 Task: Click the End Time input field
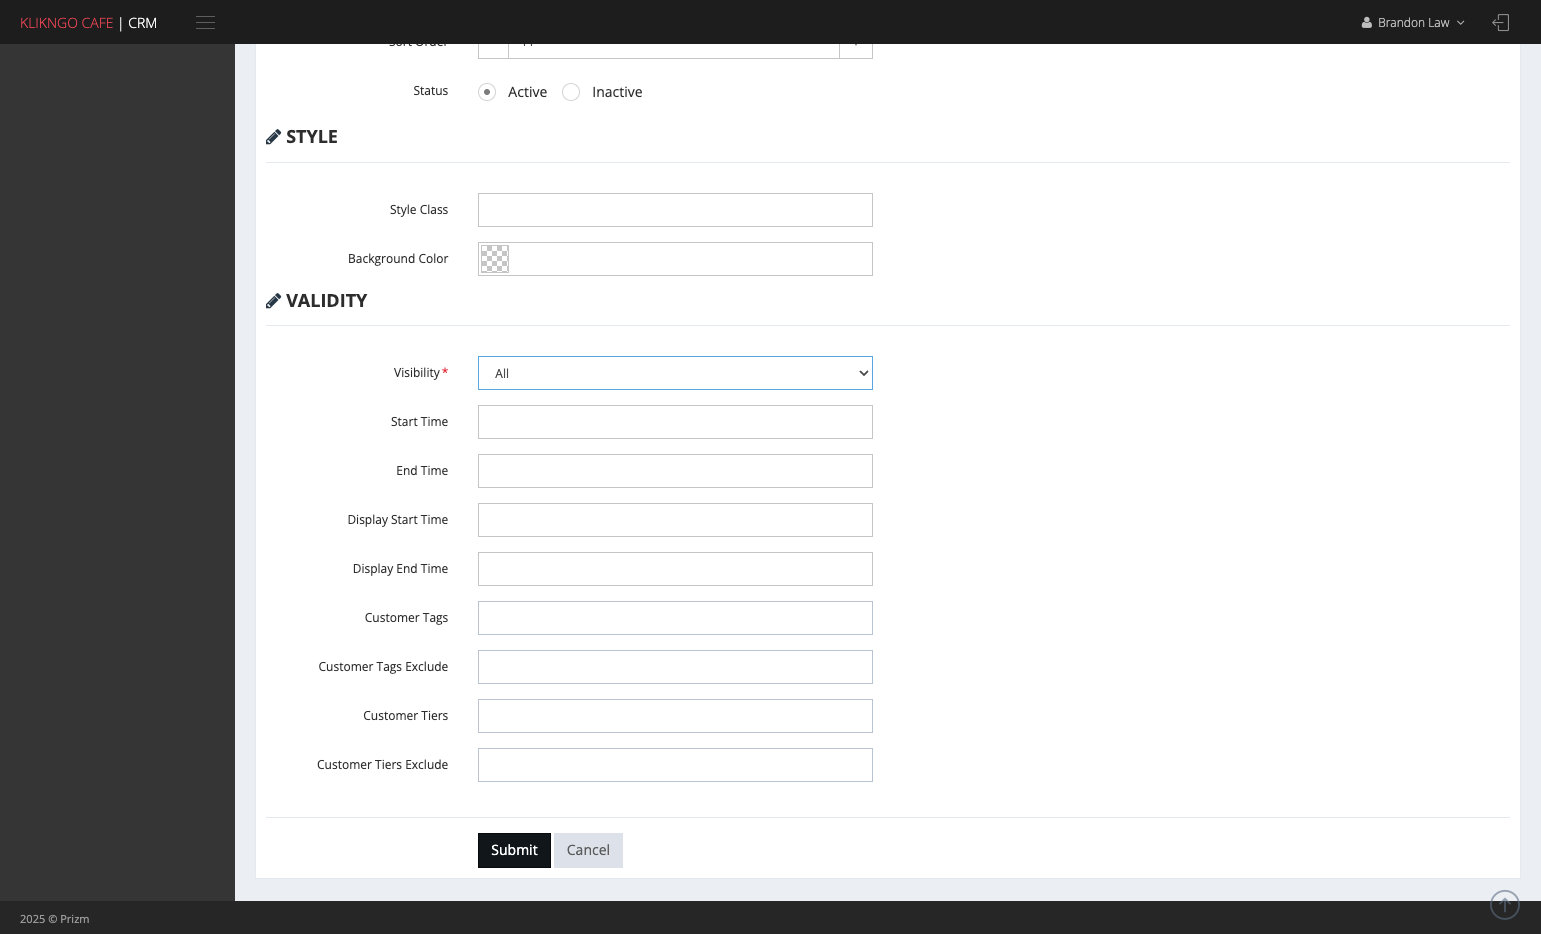pos(675,471)
